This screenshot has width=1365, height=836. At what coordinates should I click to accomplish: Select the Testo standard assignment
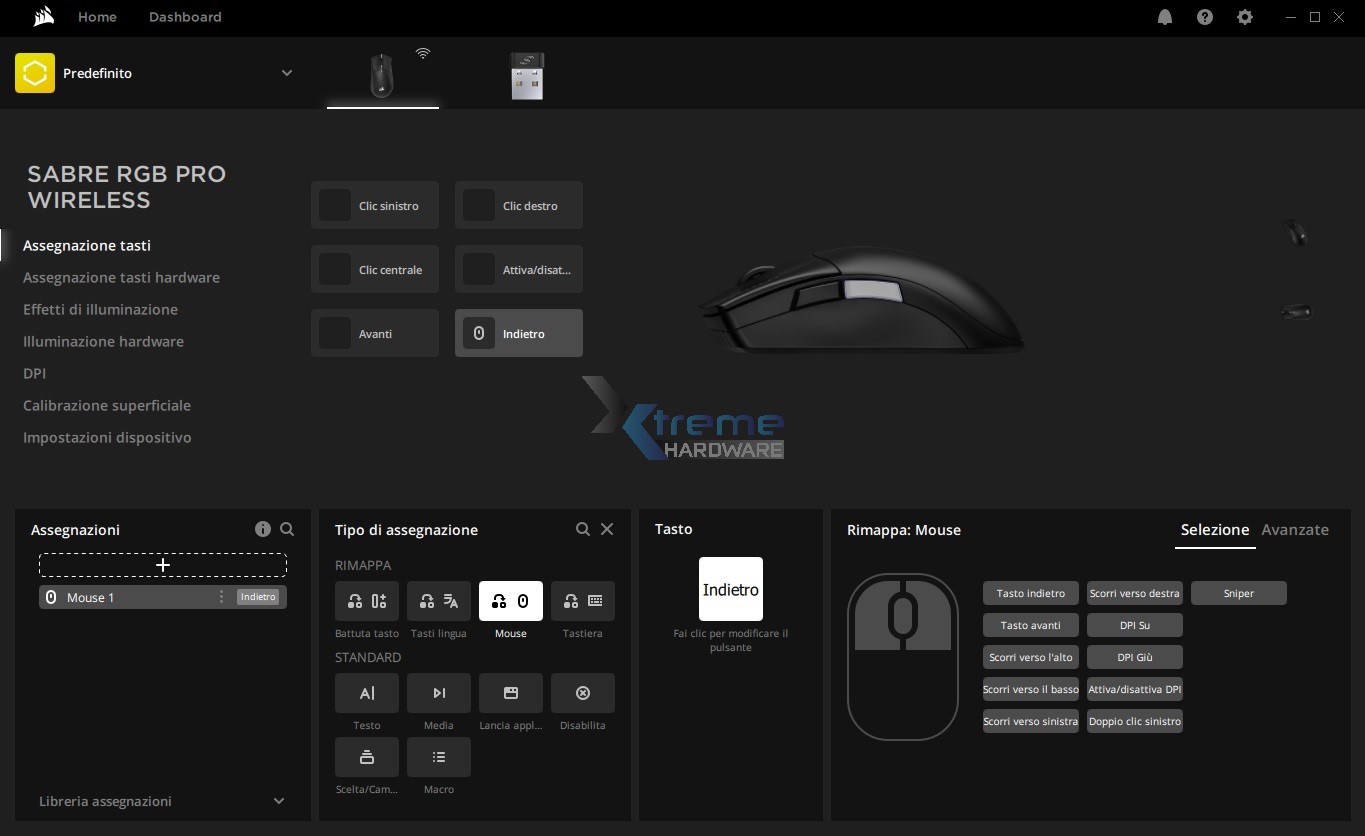(x=366, y=693)
